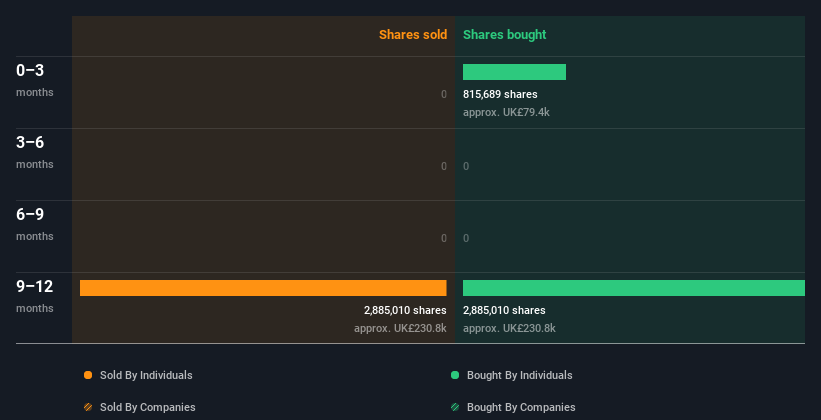Viewport: 821px width, 420px height.
Task: Click approx. UK£79.4k amount
Action: (506, 113)
